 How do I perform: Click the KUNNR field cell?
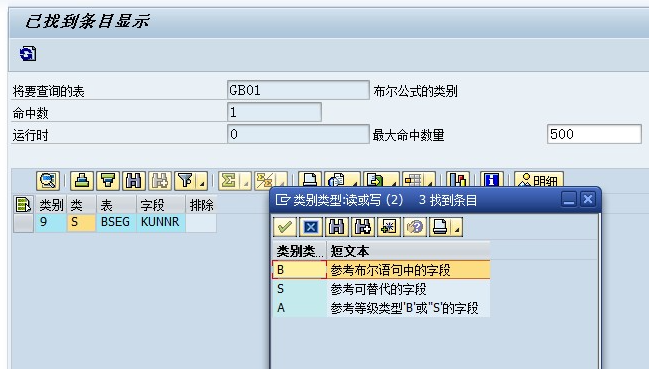[x=161, y=223]
